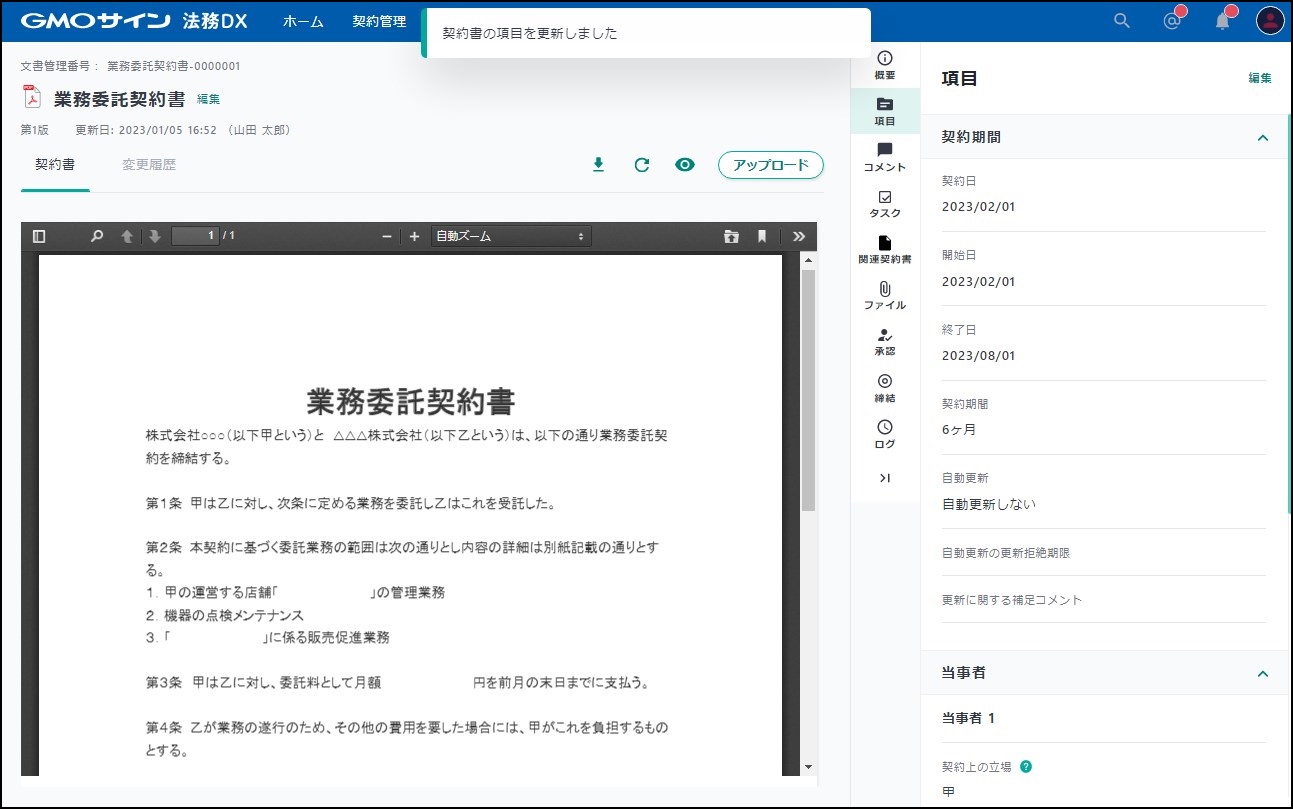The width and height of the screenshot is (1293, 809).
Task: Click the PDF page number field
Action: click(x=194, y=236)
